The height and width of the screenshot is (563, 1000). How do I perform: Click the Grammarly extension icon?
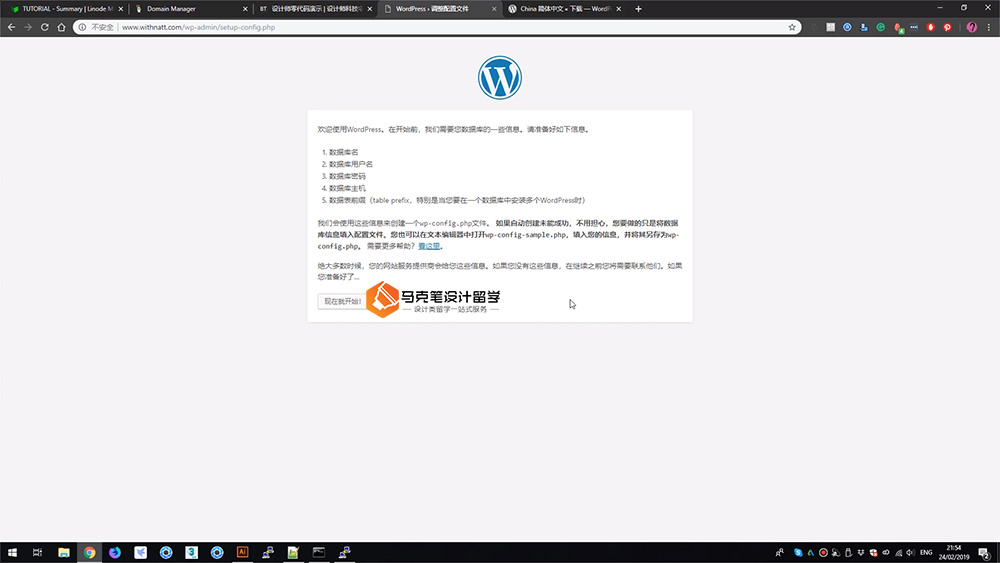click(x=881, y=27)
